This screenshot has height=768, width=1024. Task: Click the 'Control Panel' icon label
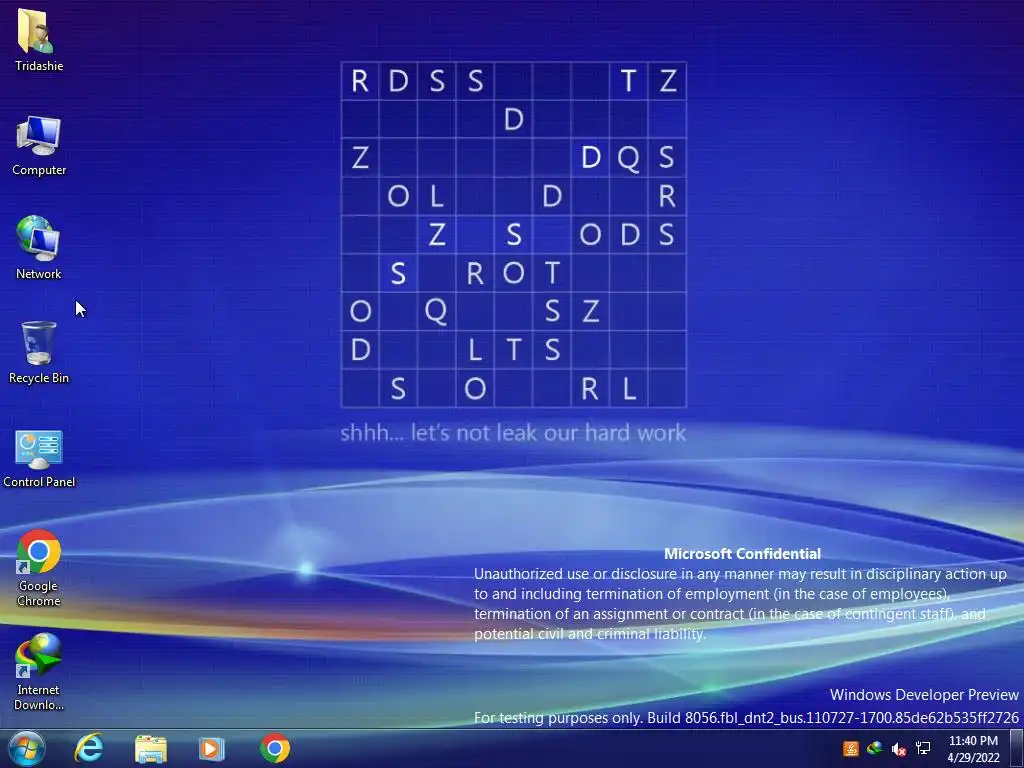coord(39,482)
